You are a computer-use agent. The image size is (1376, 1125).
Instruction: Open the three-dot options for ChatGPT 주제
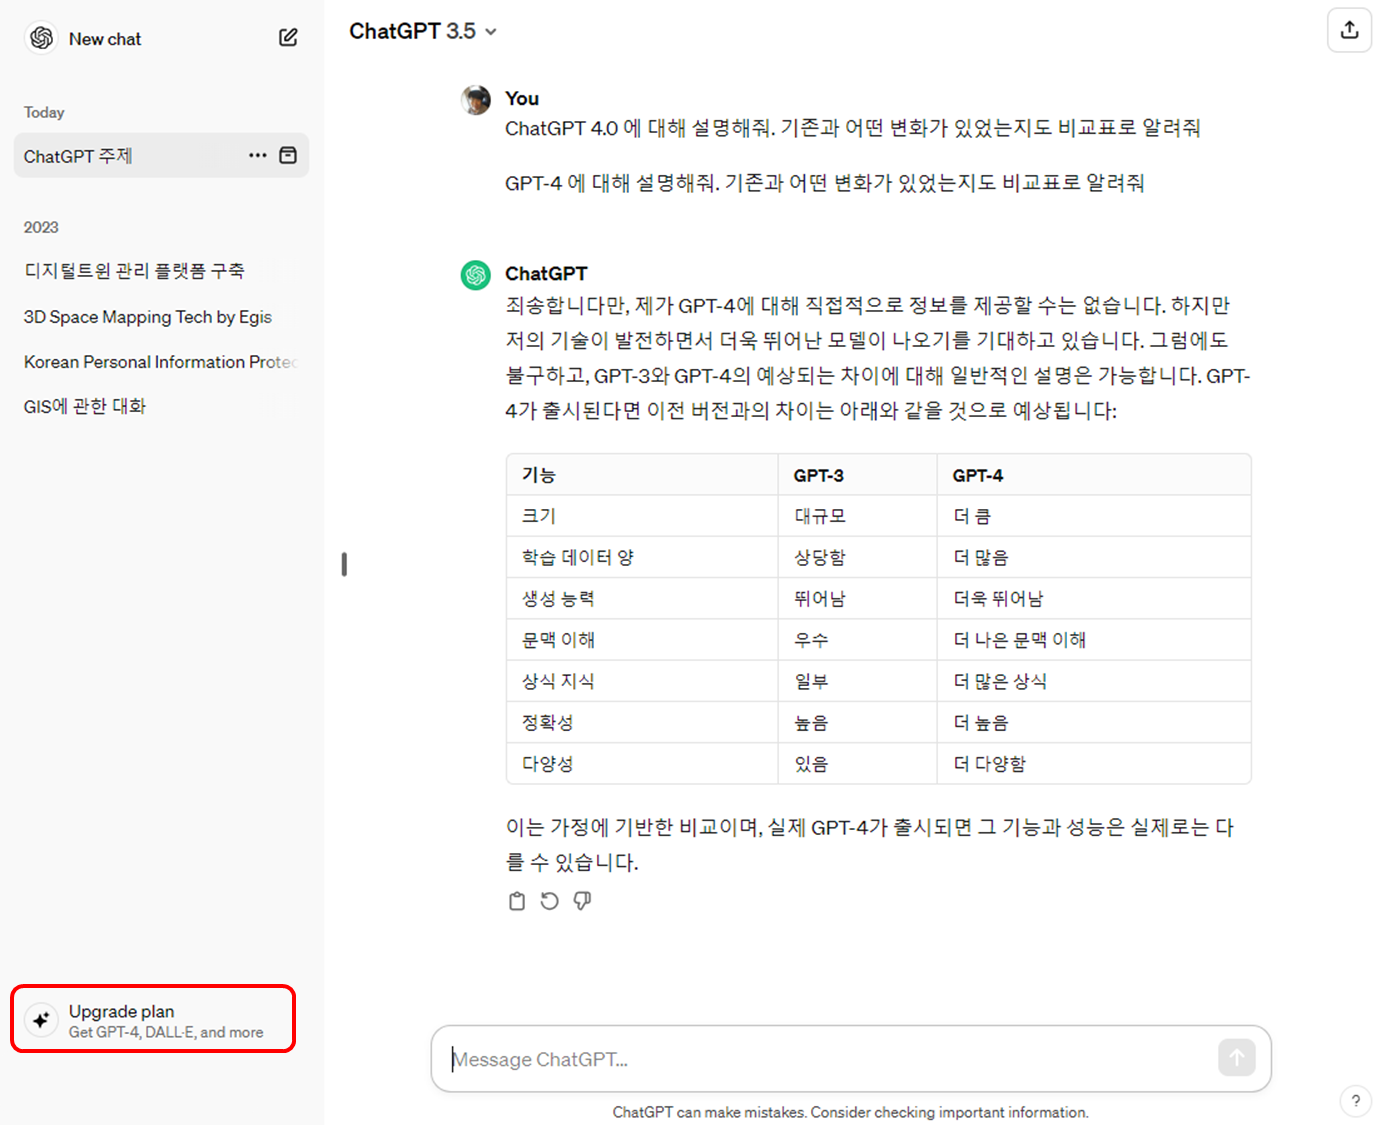pos(258,155)
